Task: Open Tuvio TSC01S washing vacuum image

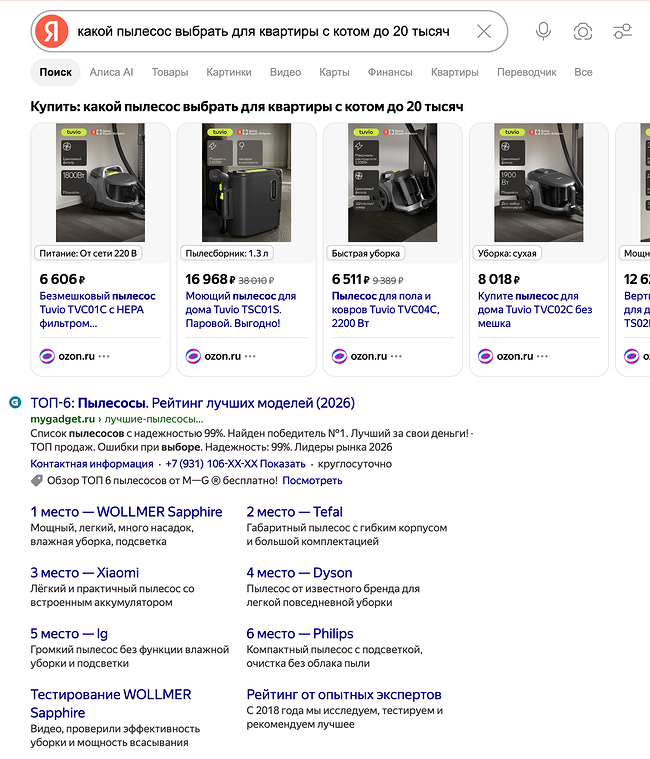Action: point(246,182)
